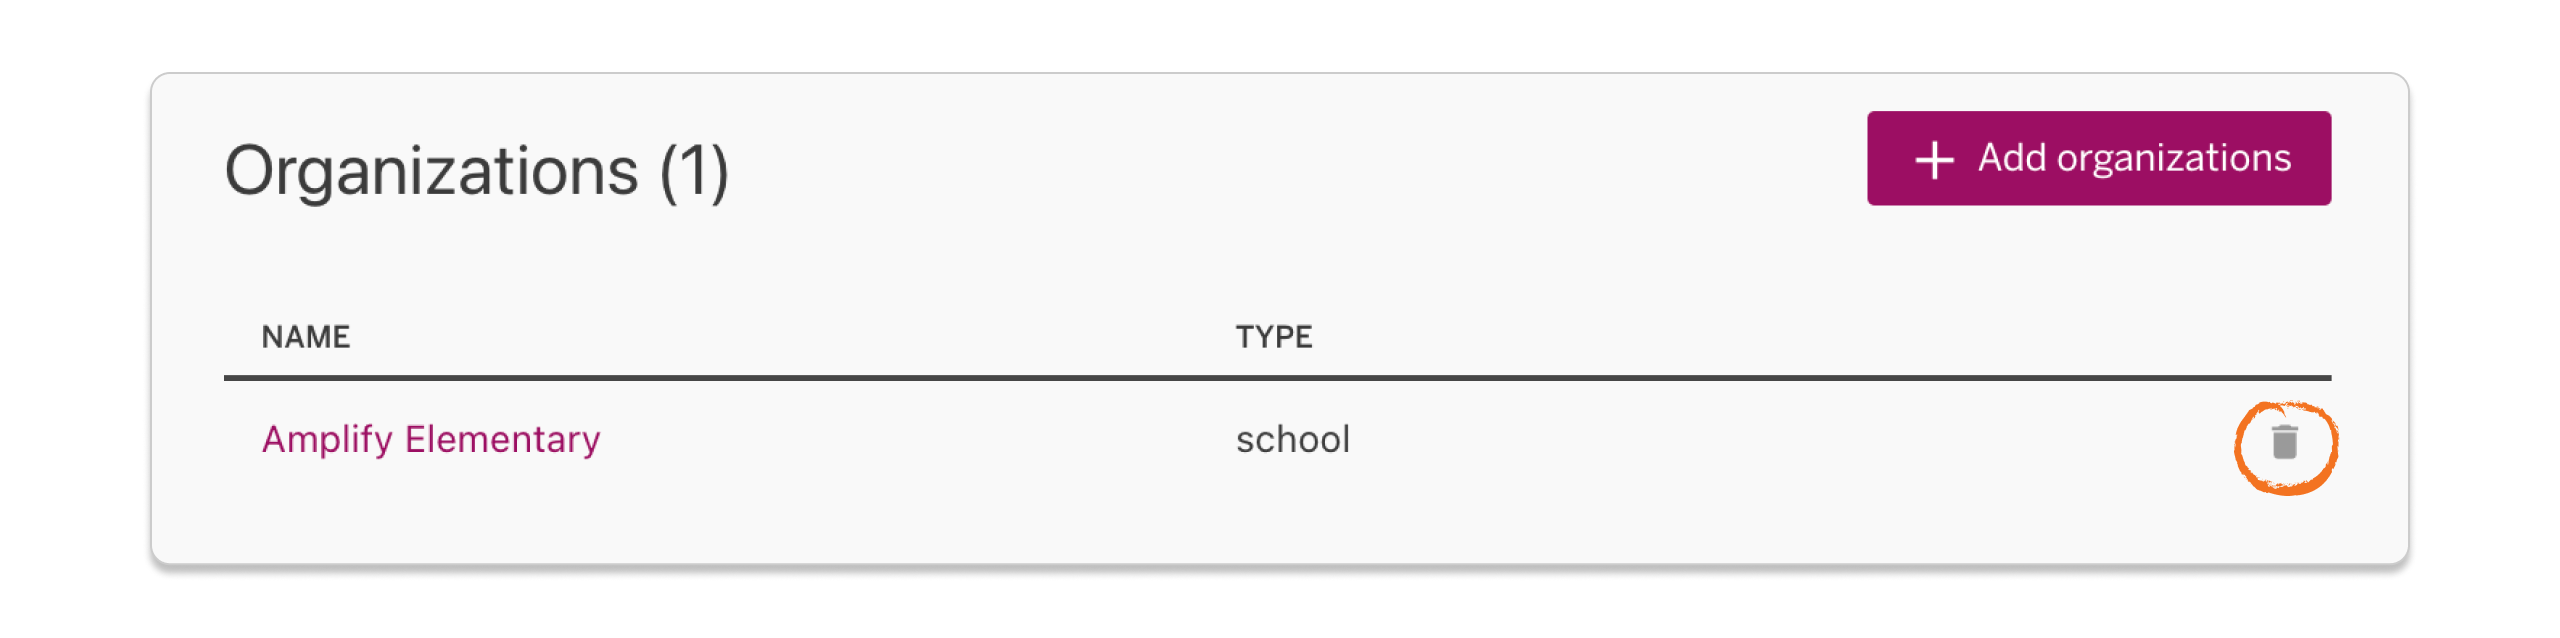2560x638 pixels.
Task: Click the TYPE column header
Action: coord(1274,337)
